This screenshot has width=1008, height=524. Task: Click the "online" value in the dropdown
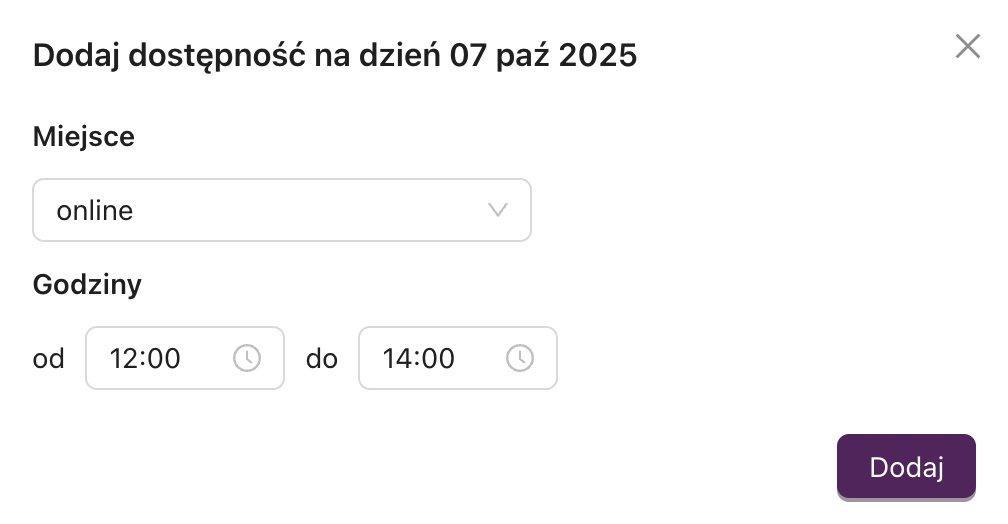coord(95,210)
